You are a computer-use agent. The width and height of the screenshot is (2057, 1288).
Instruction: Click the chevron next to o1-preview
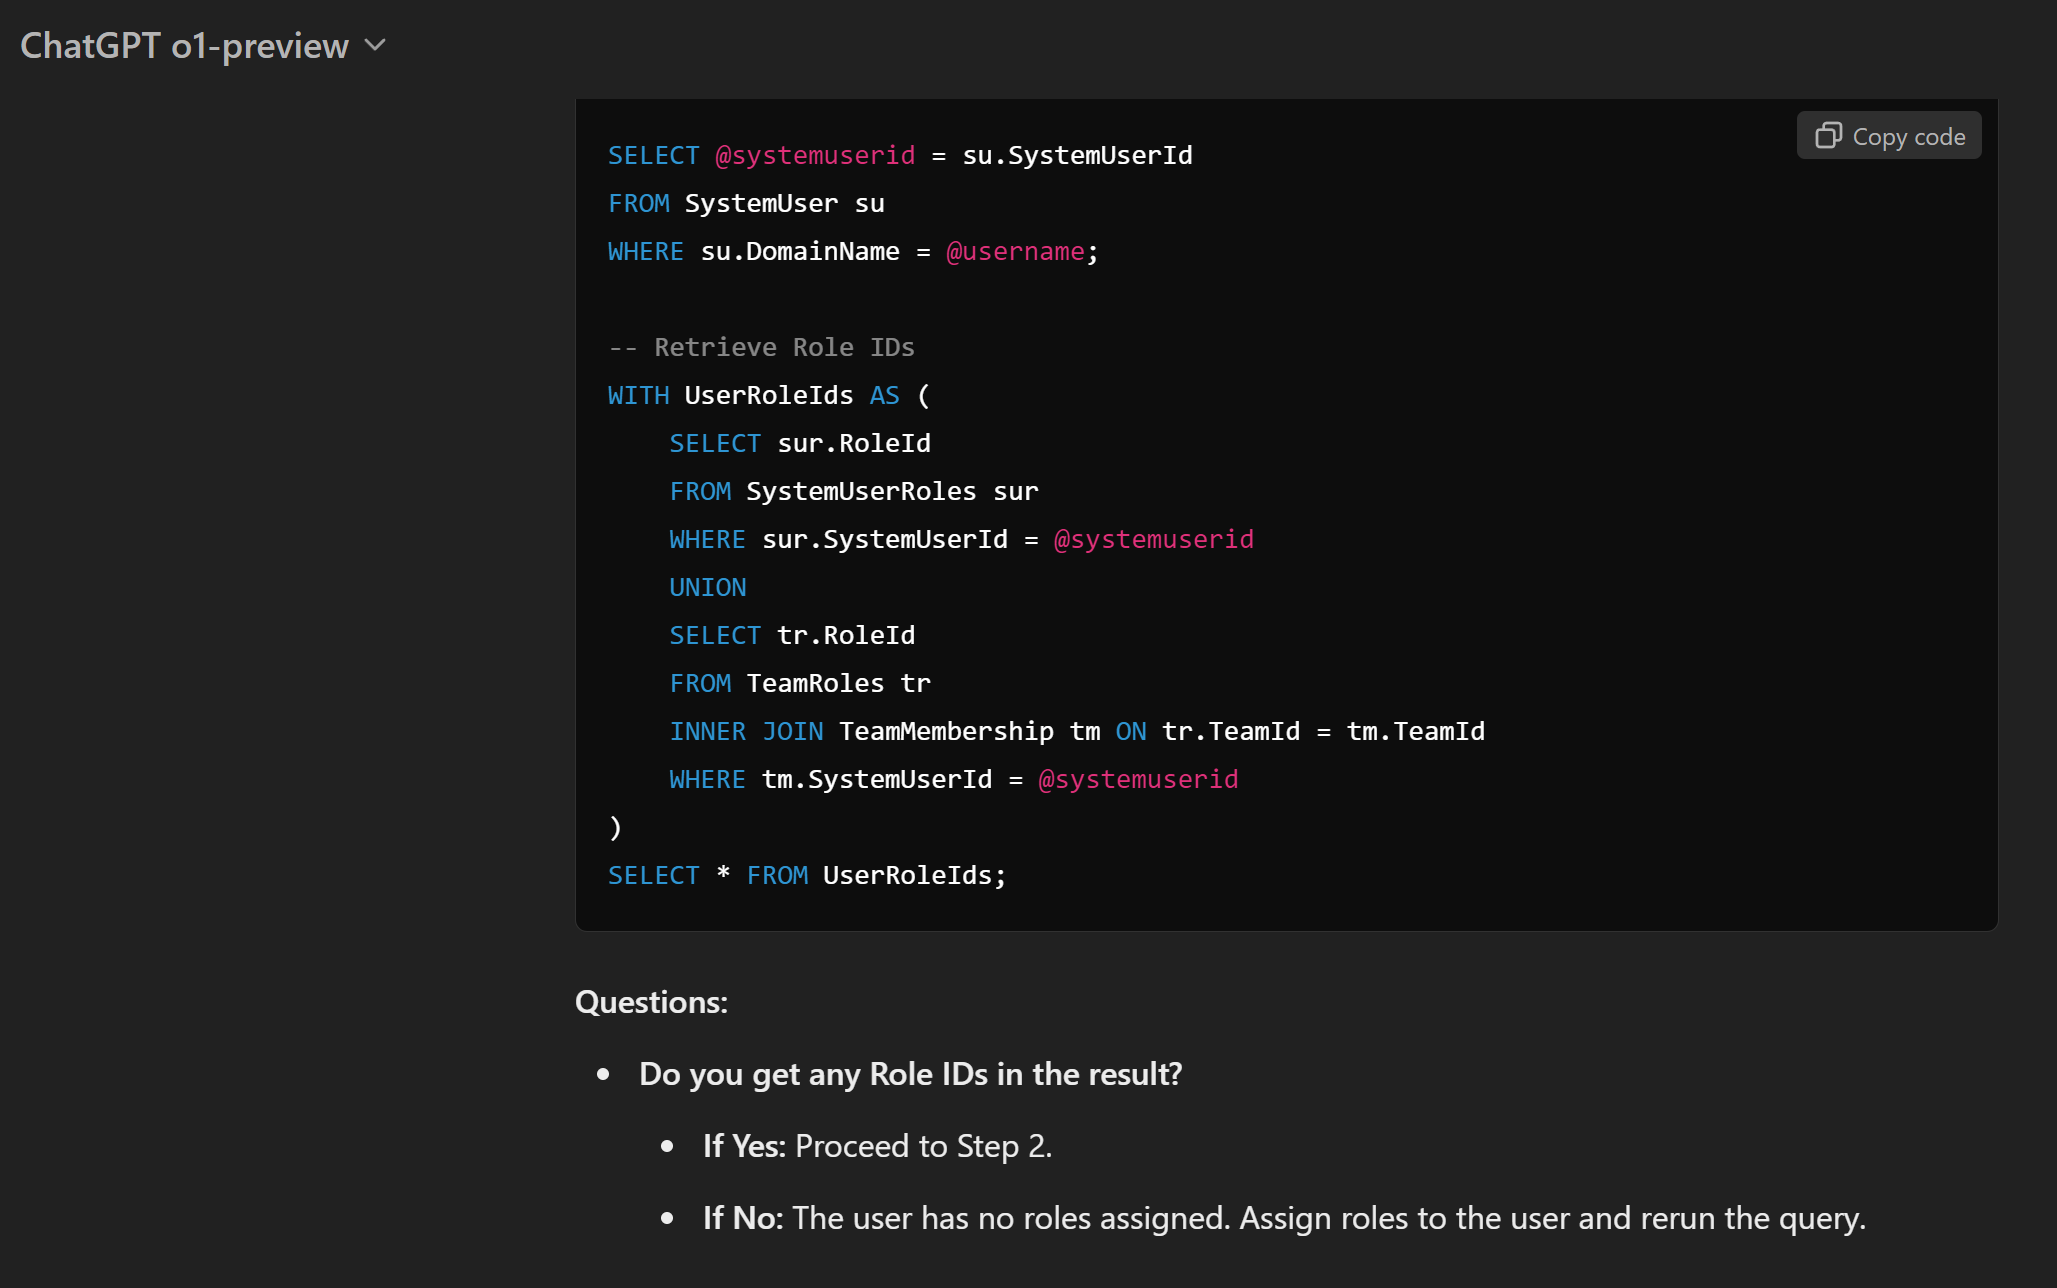coord(375,46)
